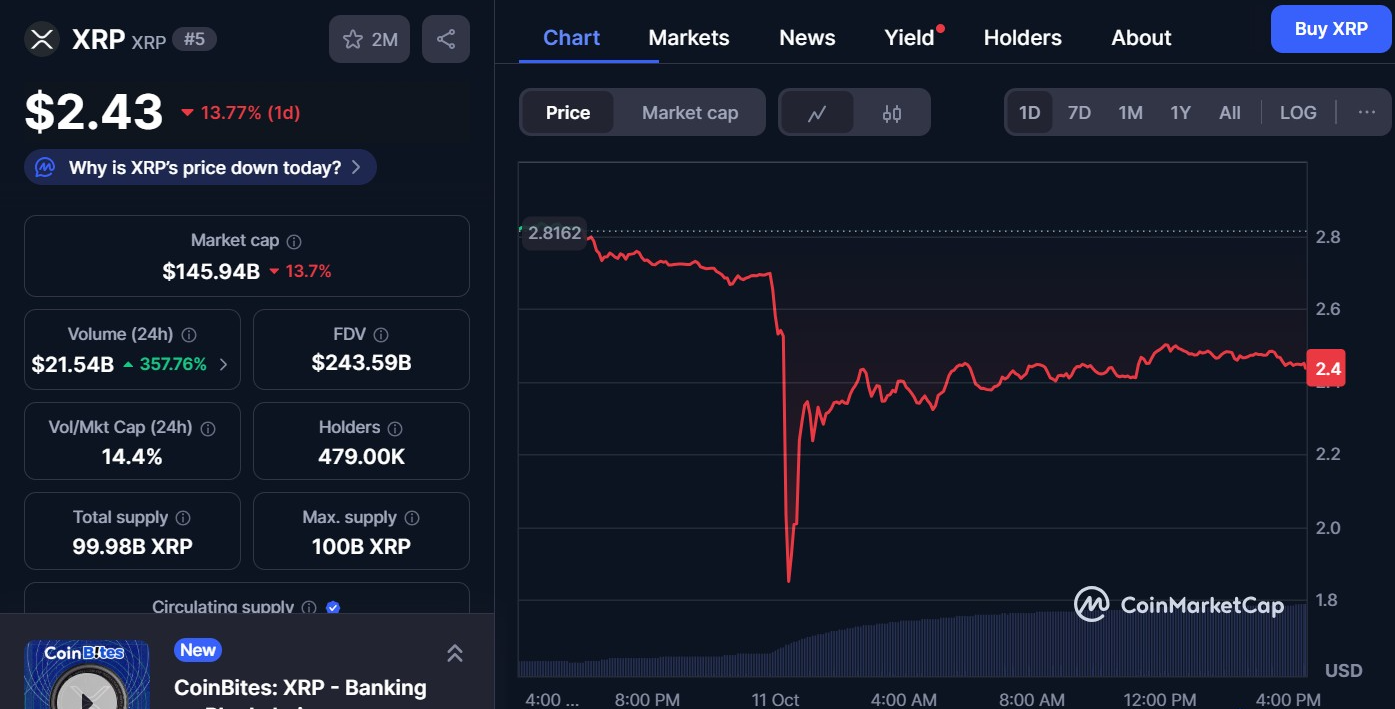Click the red 2.4 current price marker

tap(1328, 369)
